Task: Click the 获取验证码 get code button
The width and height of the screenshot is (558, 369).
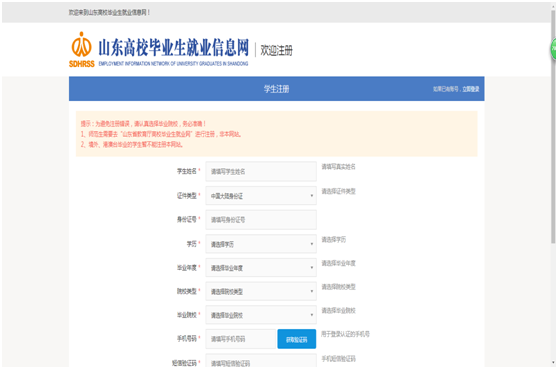Action: [x=296, y=339]
